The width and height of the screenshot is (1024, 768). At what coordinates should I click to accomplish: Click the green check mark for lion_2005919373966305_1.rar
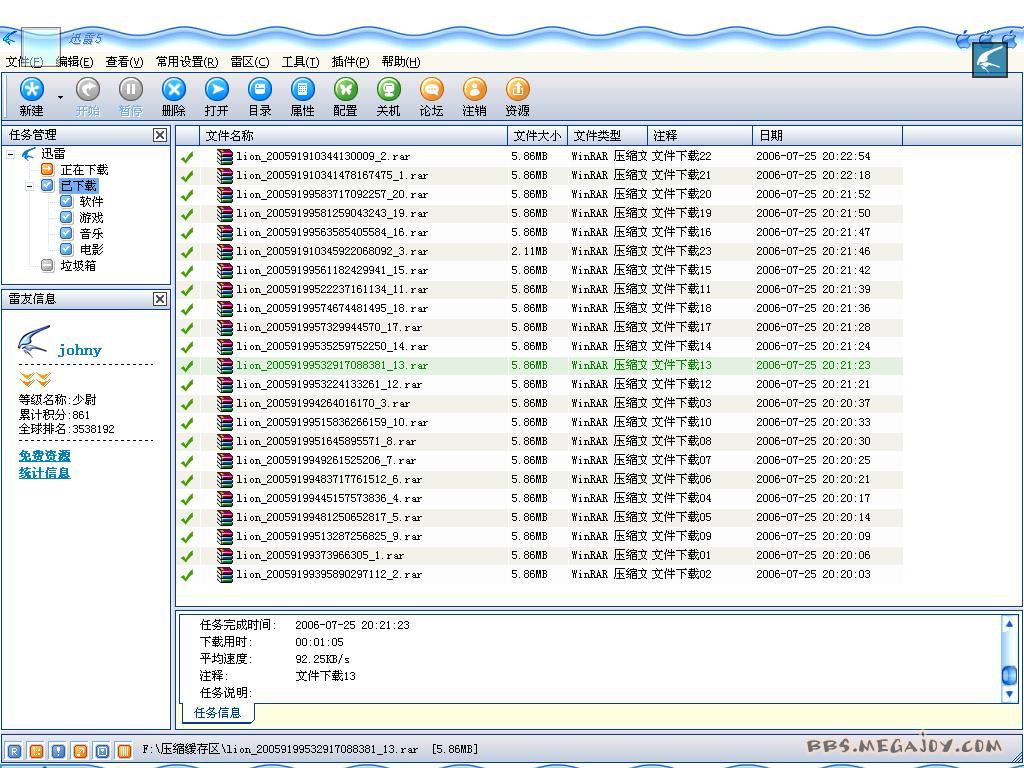click(187, 556)
